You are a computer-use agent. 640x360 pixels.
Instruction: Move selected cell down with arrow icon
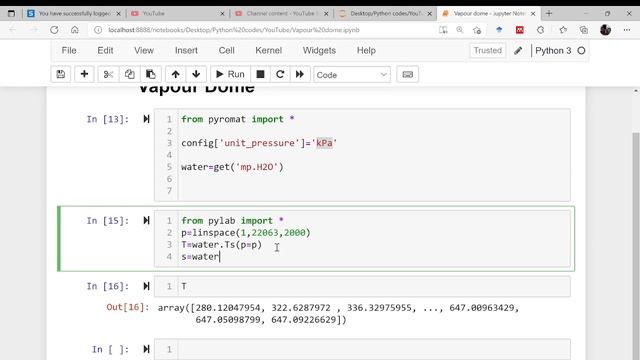pyautogui.click(x=196, y=74)
